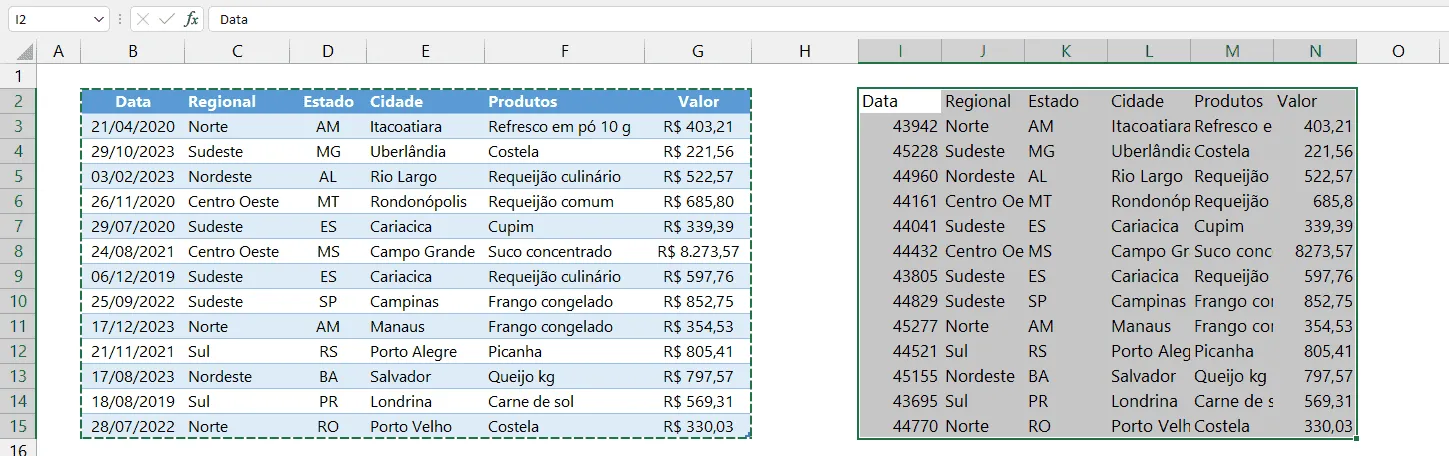Image resolution: width=1449 pixels, height=456 pixels.
Task: Click the pasted value 330,03
Action: pyautogui.click(x=1315, y=426)
